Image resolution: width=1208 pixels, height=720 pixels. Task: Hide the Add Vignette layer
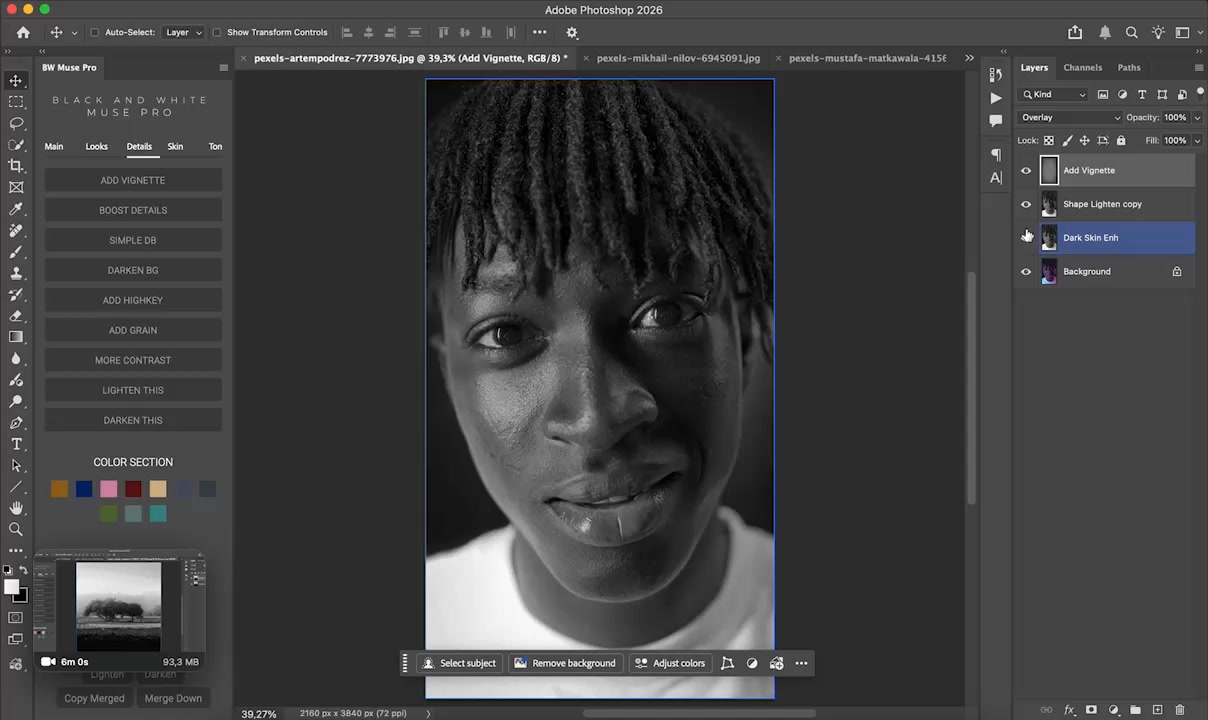pyautogui.click(x=1026, y=171)
